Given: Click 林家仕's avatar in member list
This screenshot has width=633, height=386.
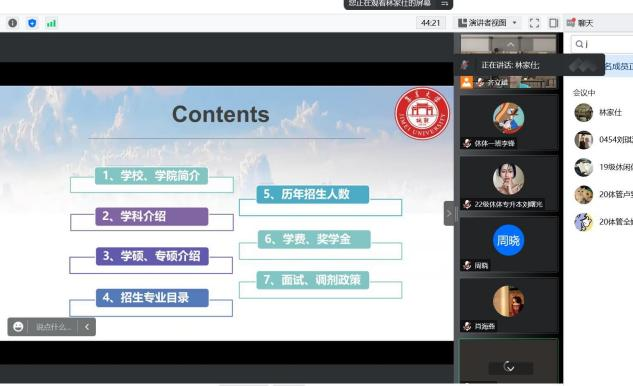Looking at the screenshot, I should 583,112.
